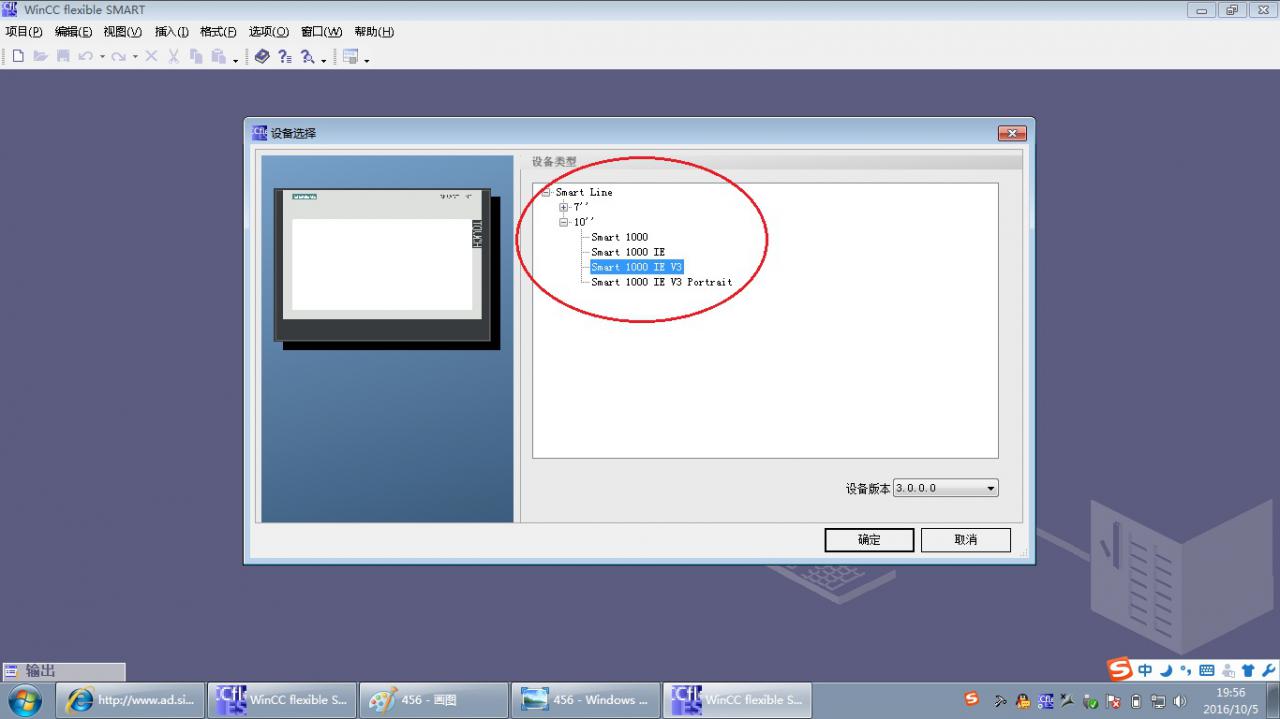1280x719 pixels.
Task: Switch to 456 - 画图 Paint taskbar item
Action: (x=434, y=700)
